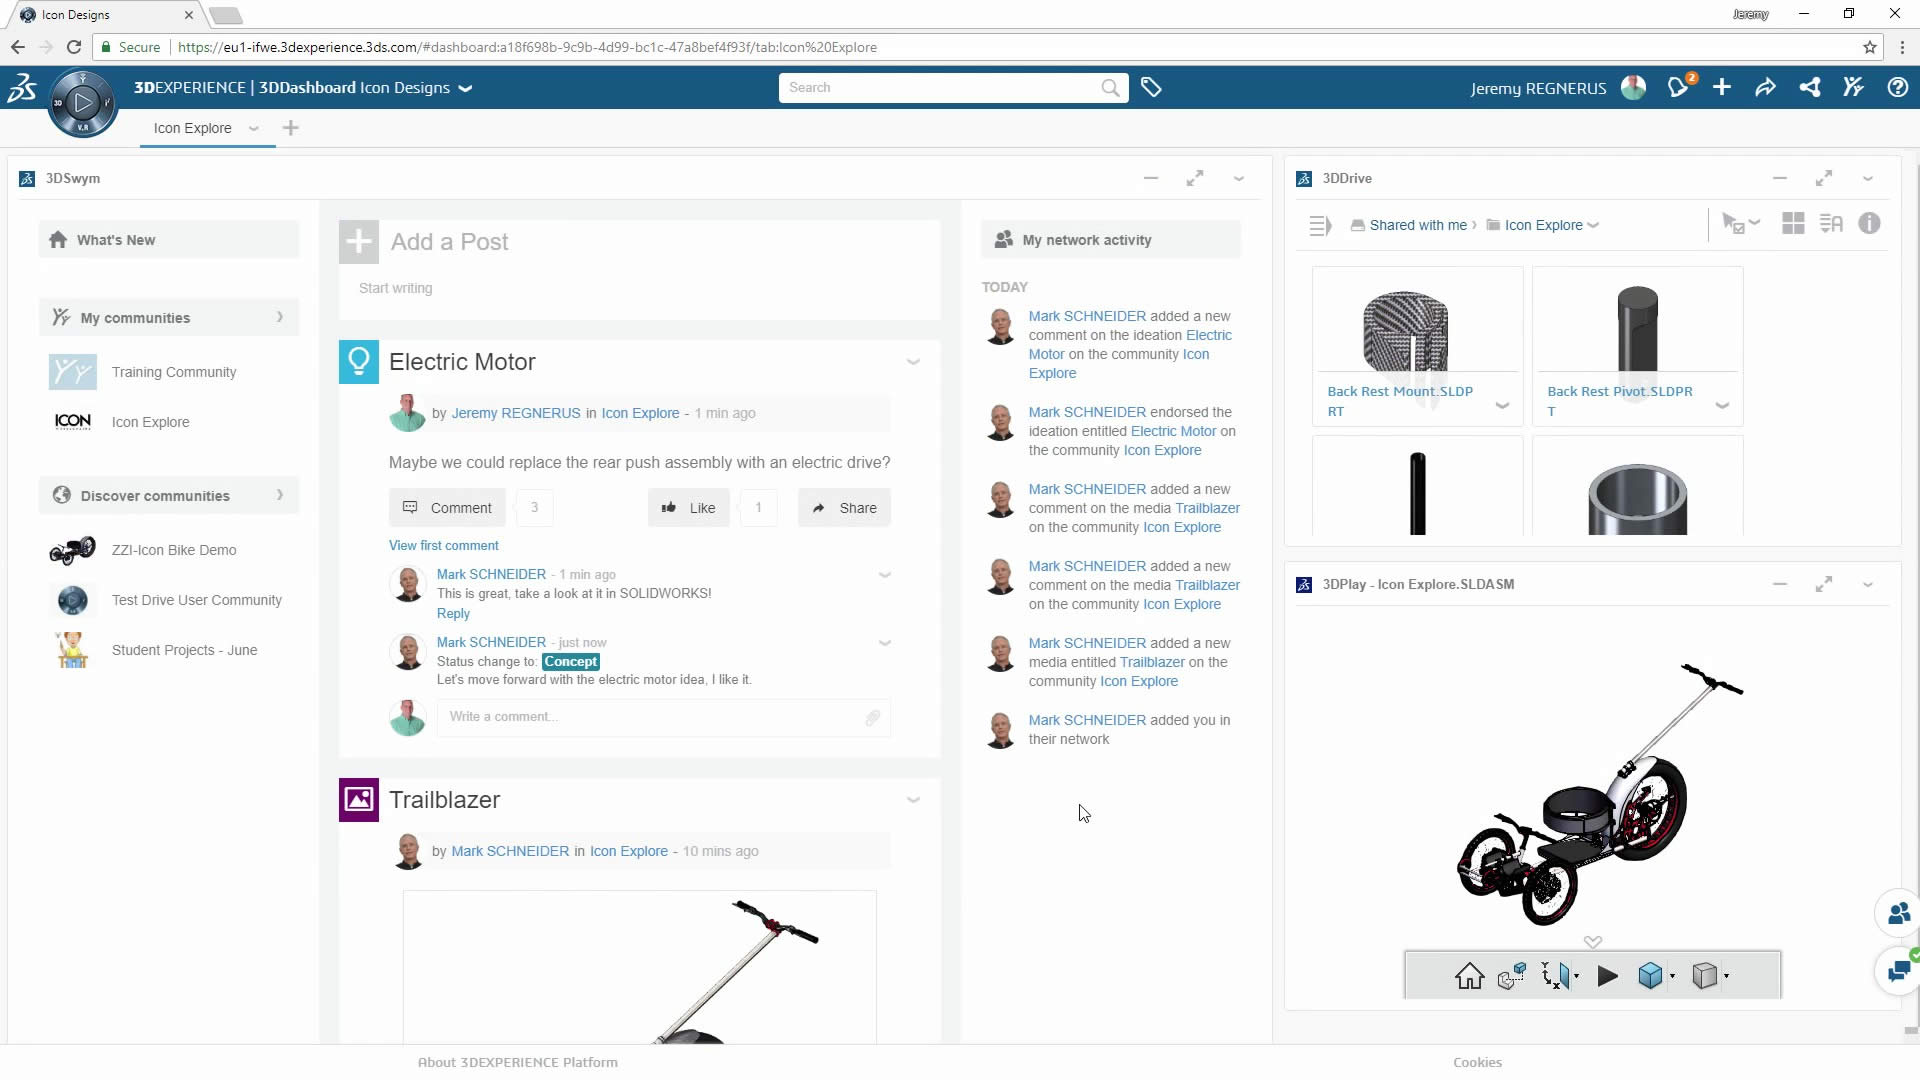Screen dimensions: 1920x1080
Task: Click the 6WTags tag icon
Action: click(x=1151, y=88)
